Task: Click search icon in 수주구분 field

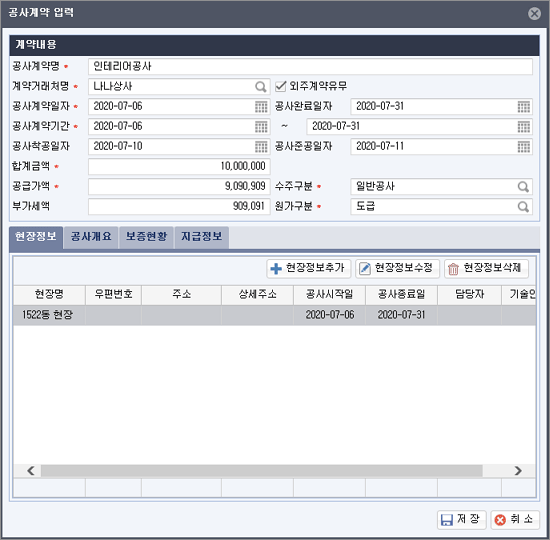Action: (523, 187)
